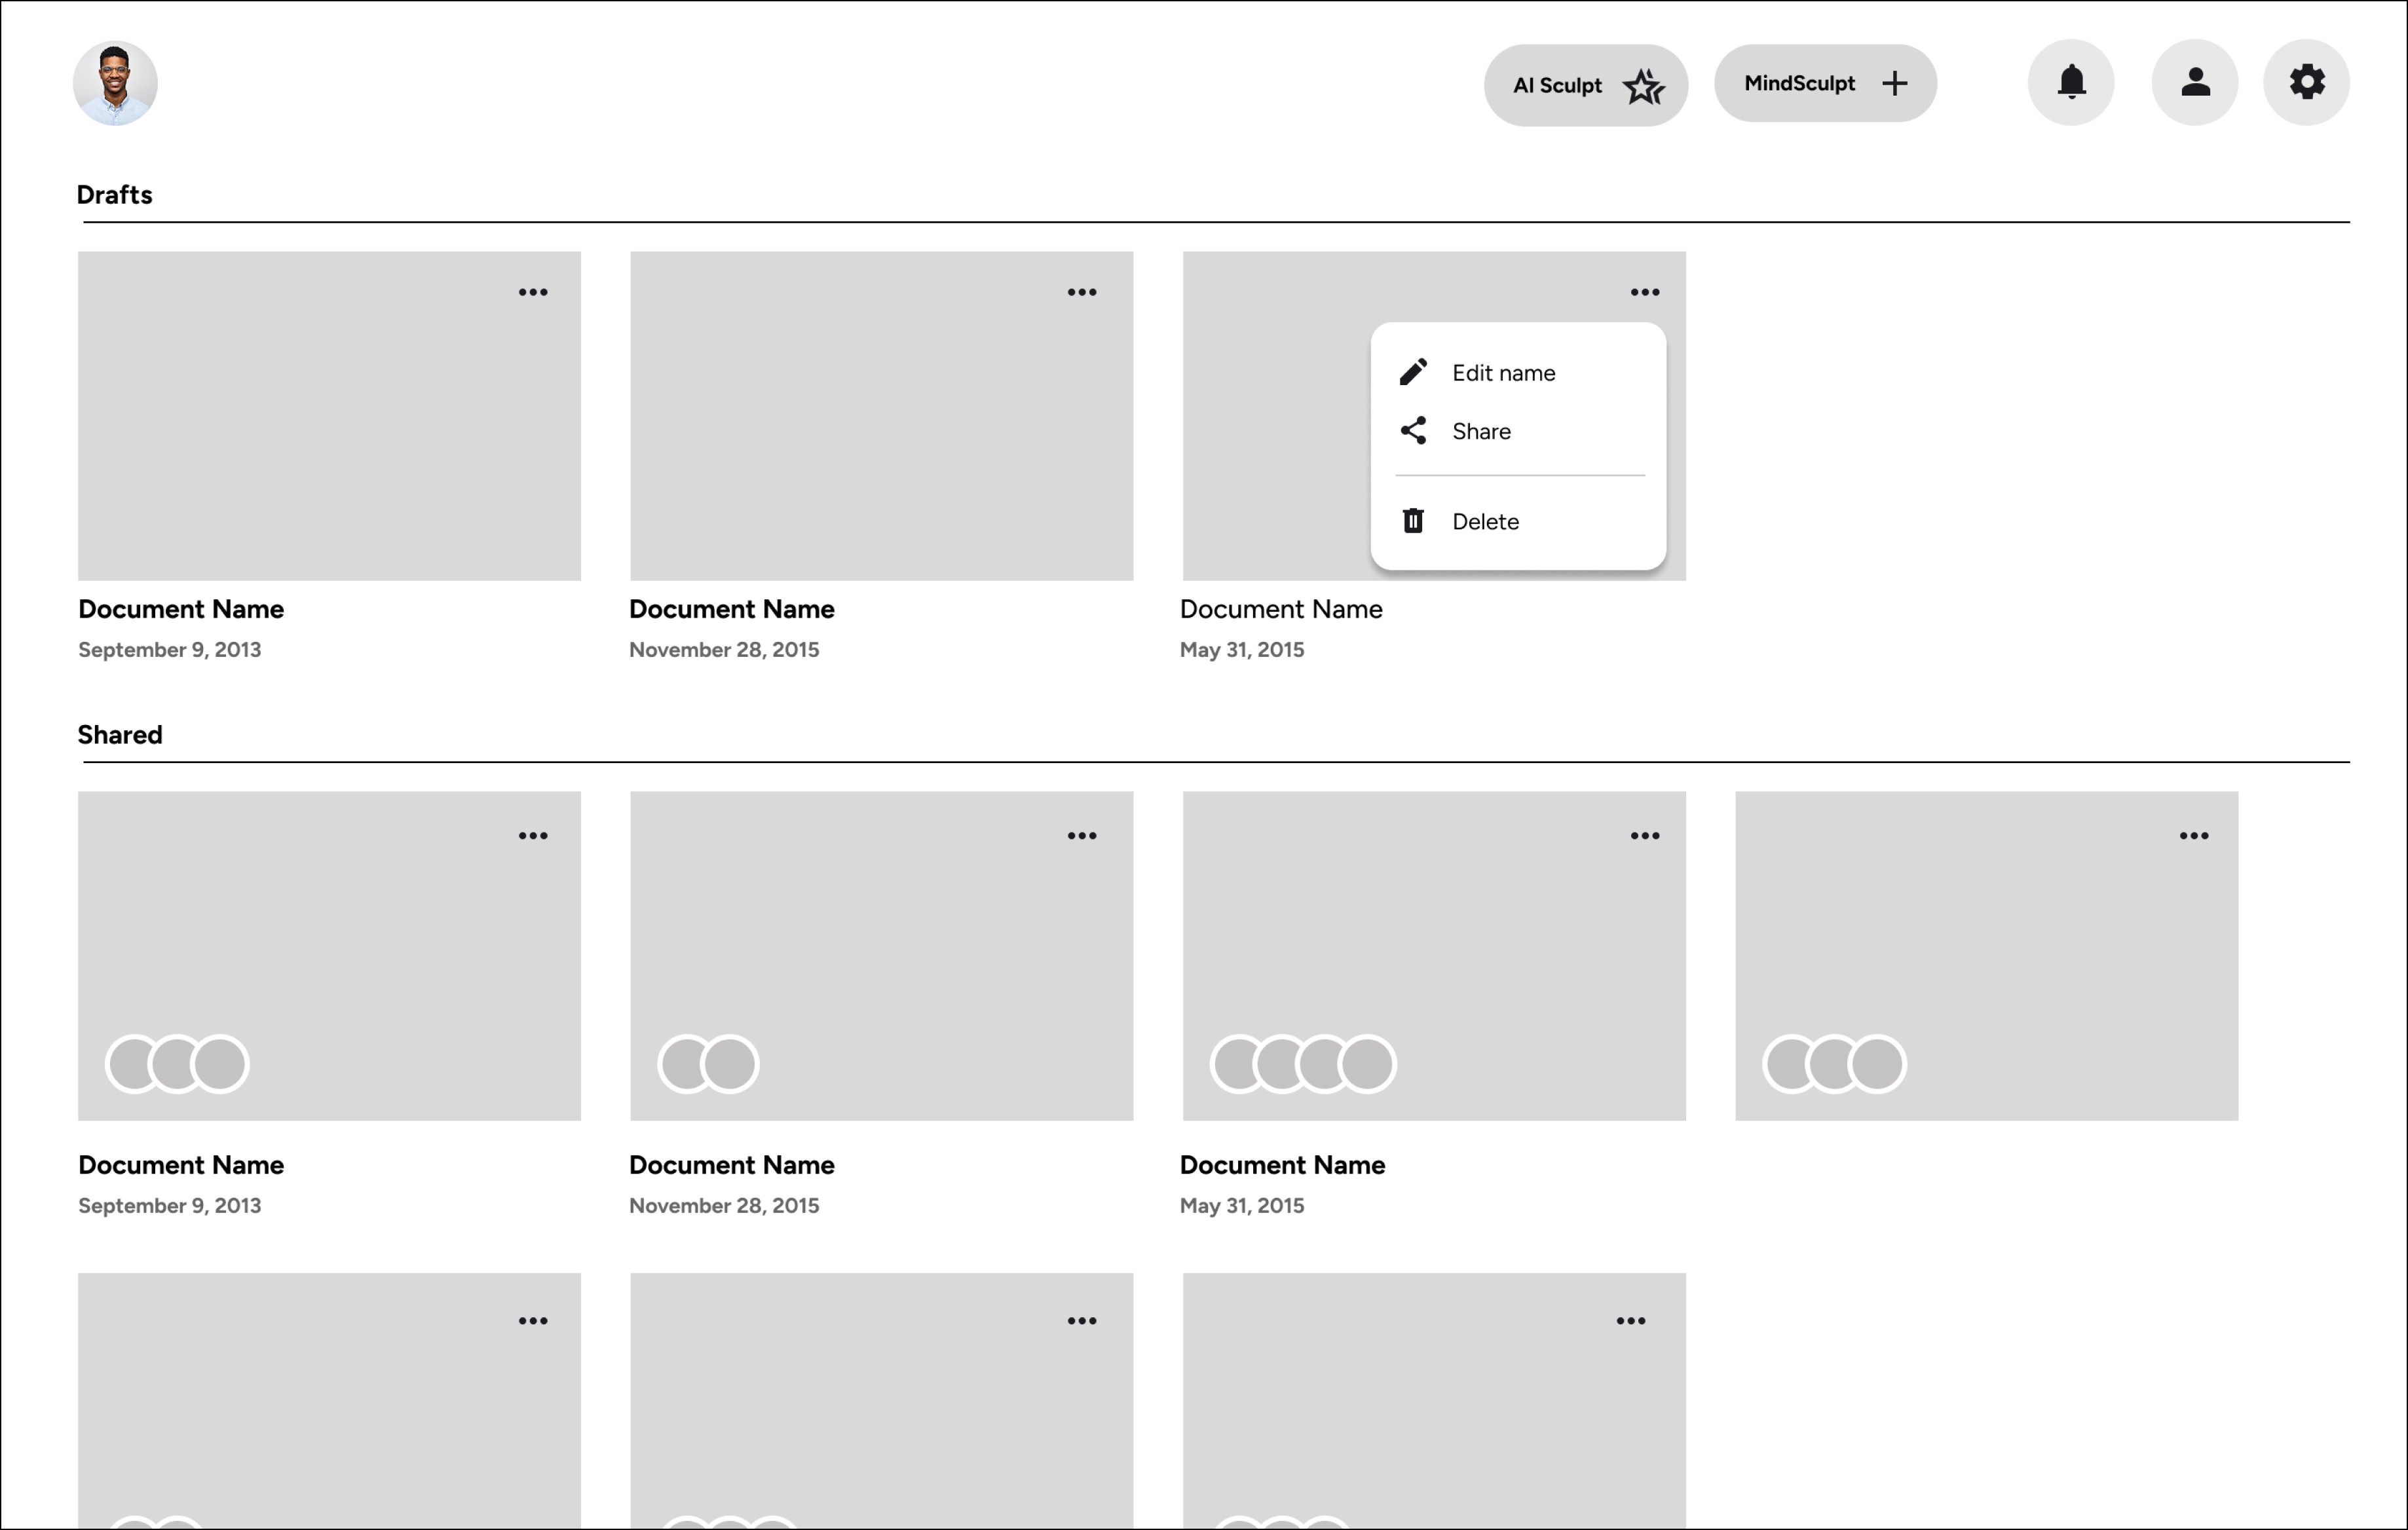Open the three-dot menu on second shared document
Image resolution: width=2408 pixels, height=1530 pixels.
pos(1082,835)
